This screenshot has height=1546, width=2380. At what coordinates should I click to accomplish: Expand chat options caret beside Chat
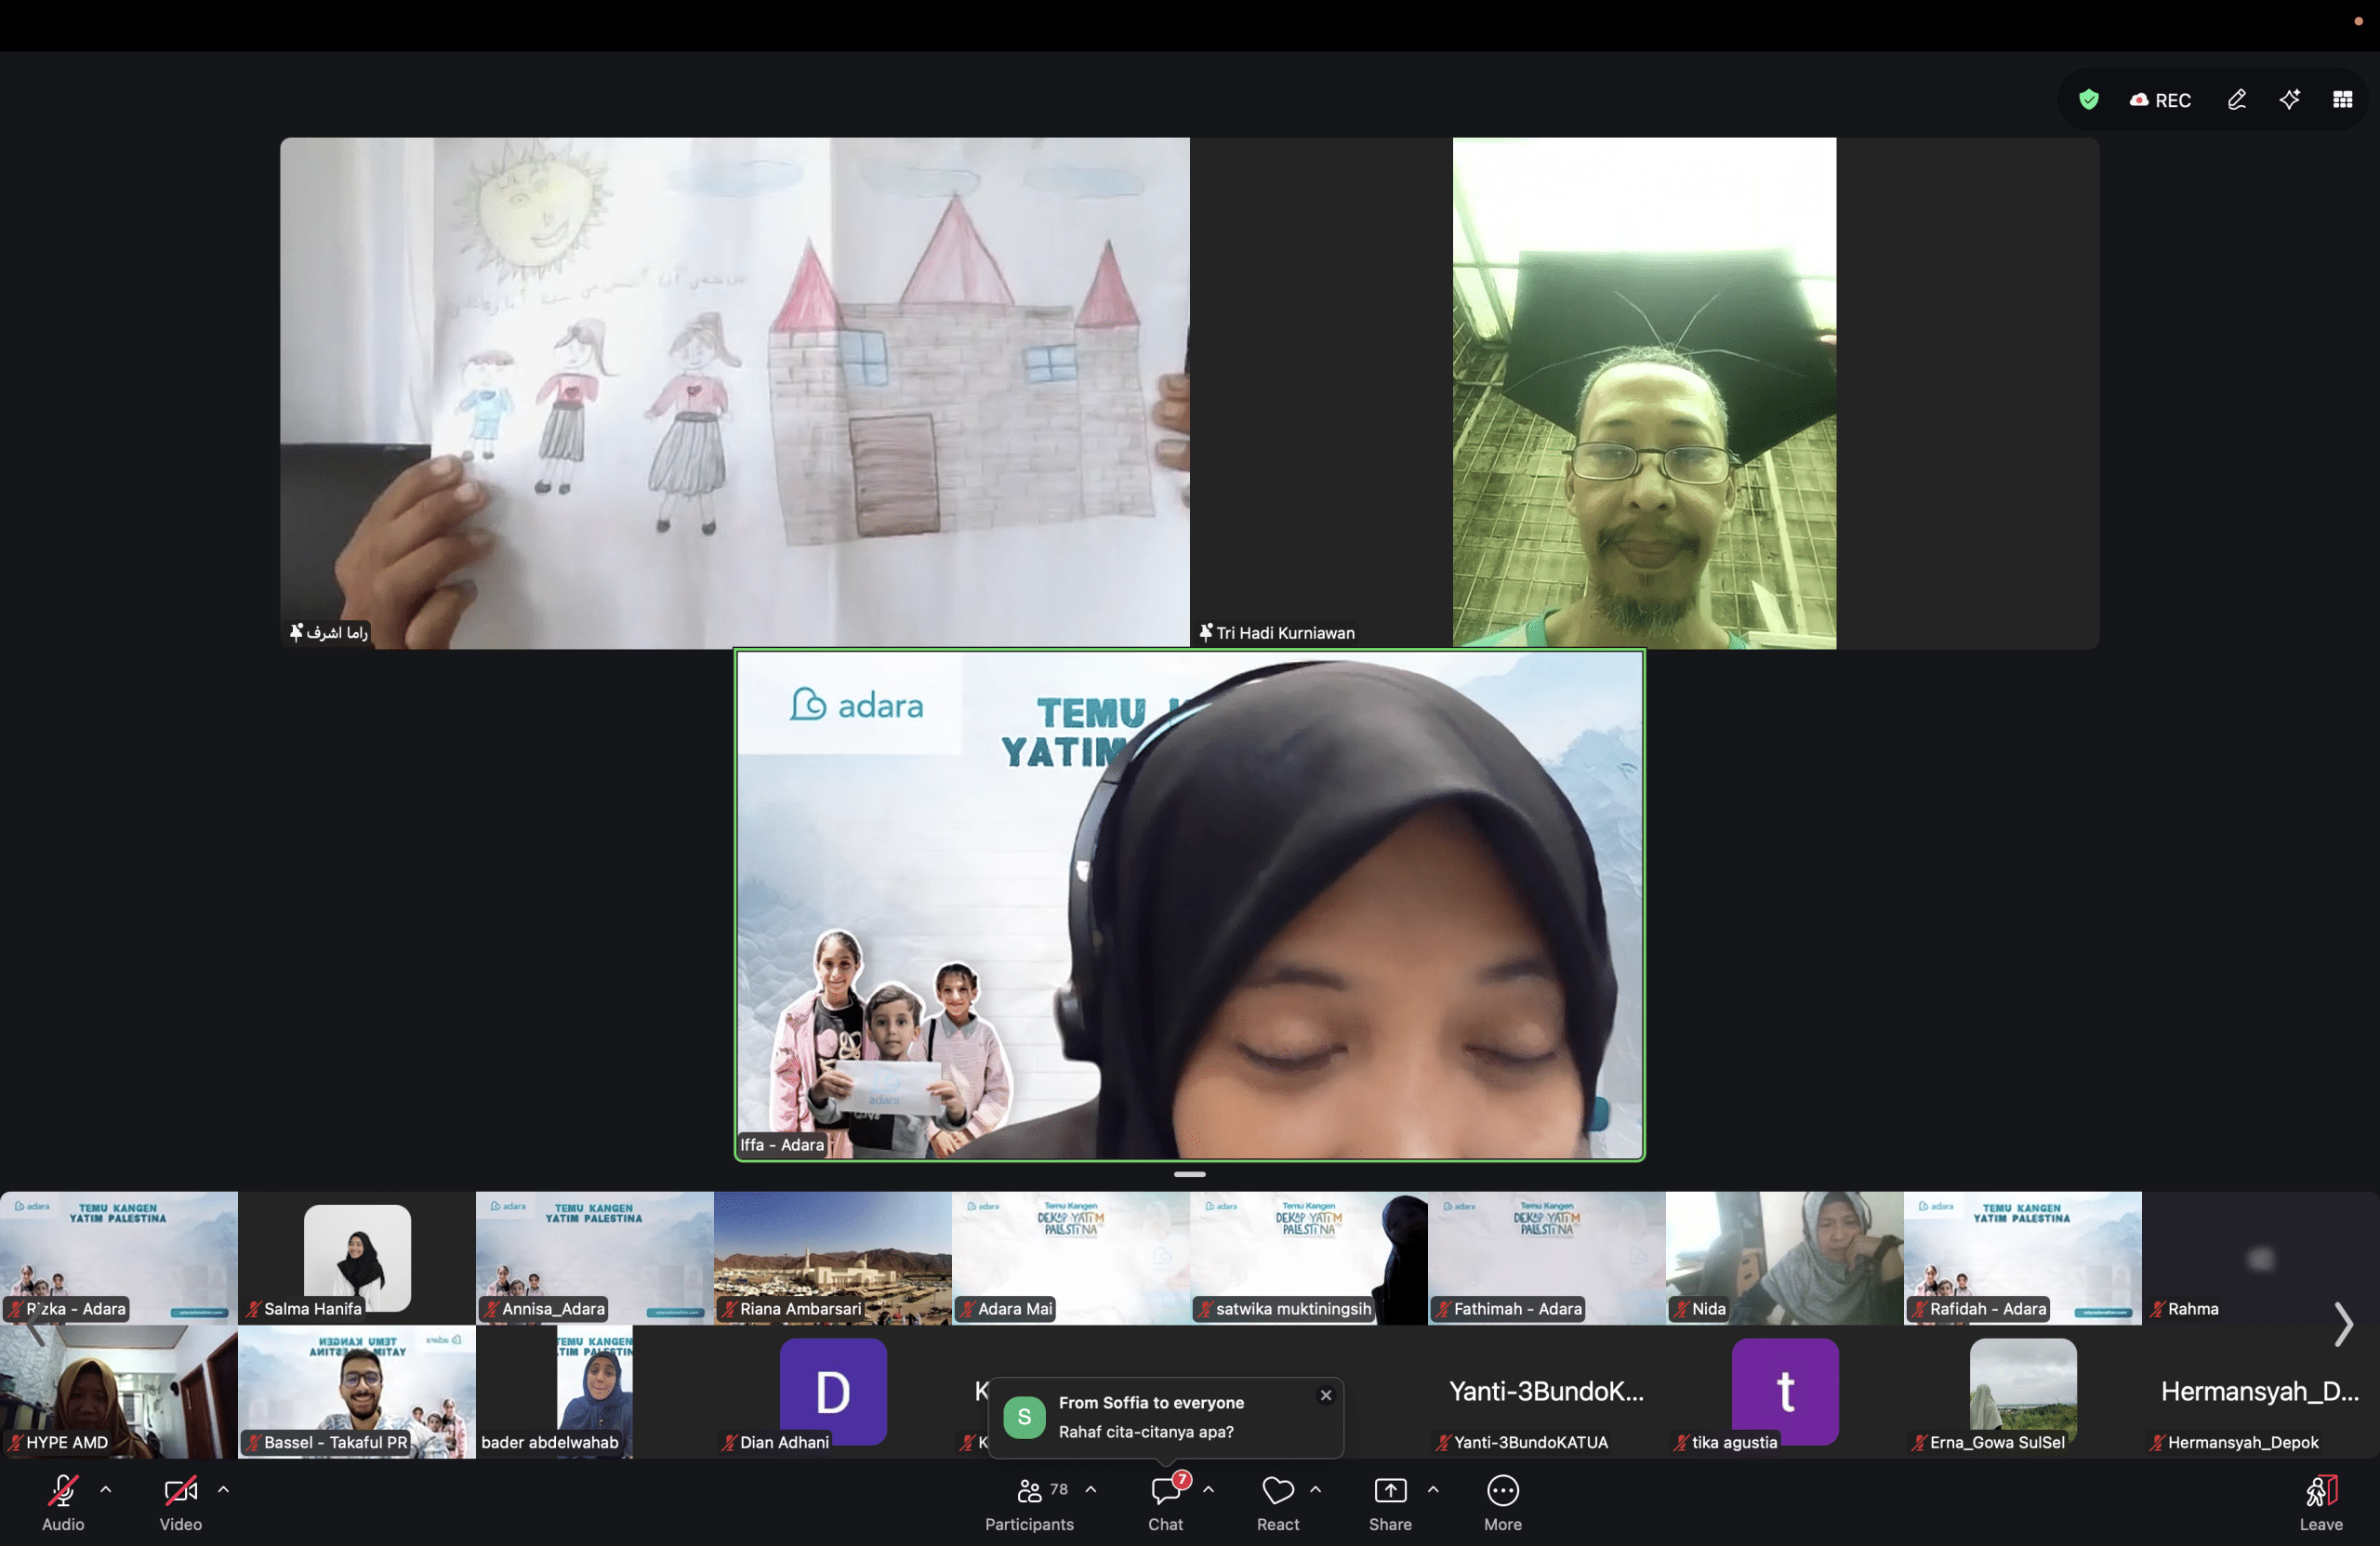tap(1209, 1489)
